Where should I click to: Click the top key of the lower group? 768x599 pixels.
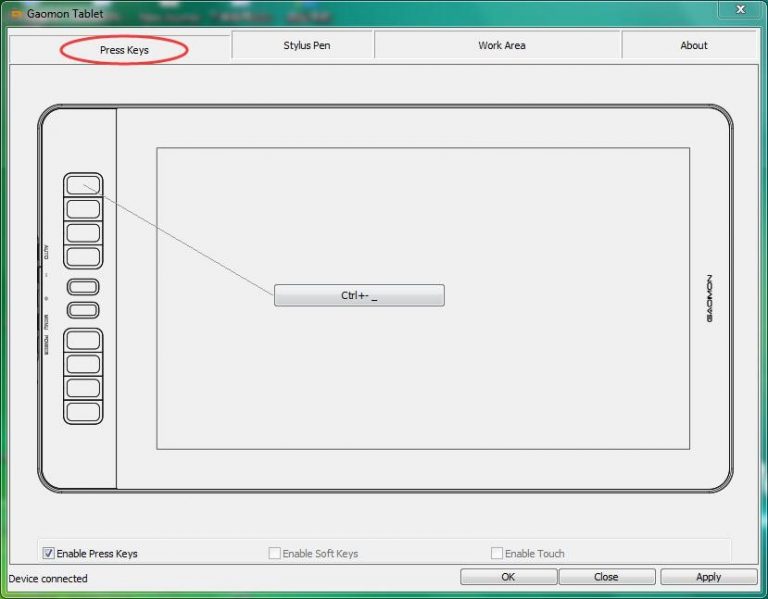[83, 340]
